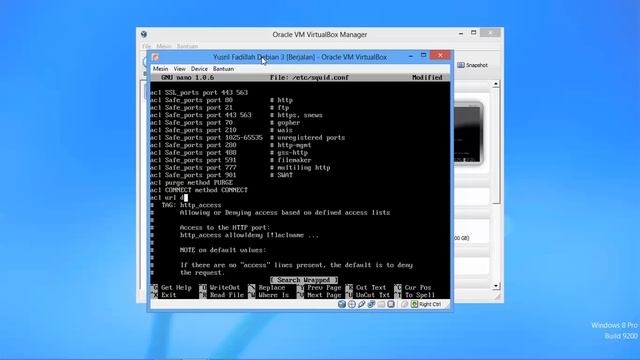Click the 'acl CONNECT method CONNECT' line

[199, 190]
